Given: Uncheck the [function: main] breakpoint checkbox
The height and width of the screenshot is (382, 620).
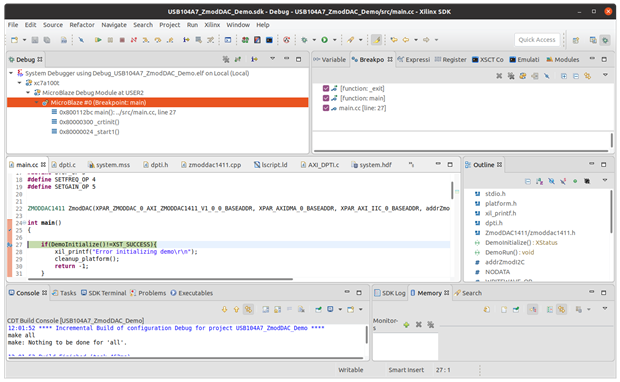Looking at the screenshot, I should (326, 98).
